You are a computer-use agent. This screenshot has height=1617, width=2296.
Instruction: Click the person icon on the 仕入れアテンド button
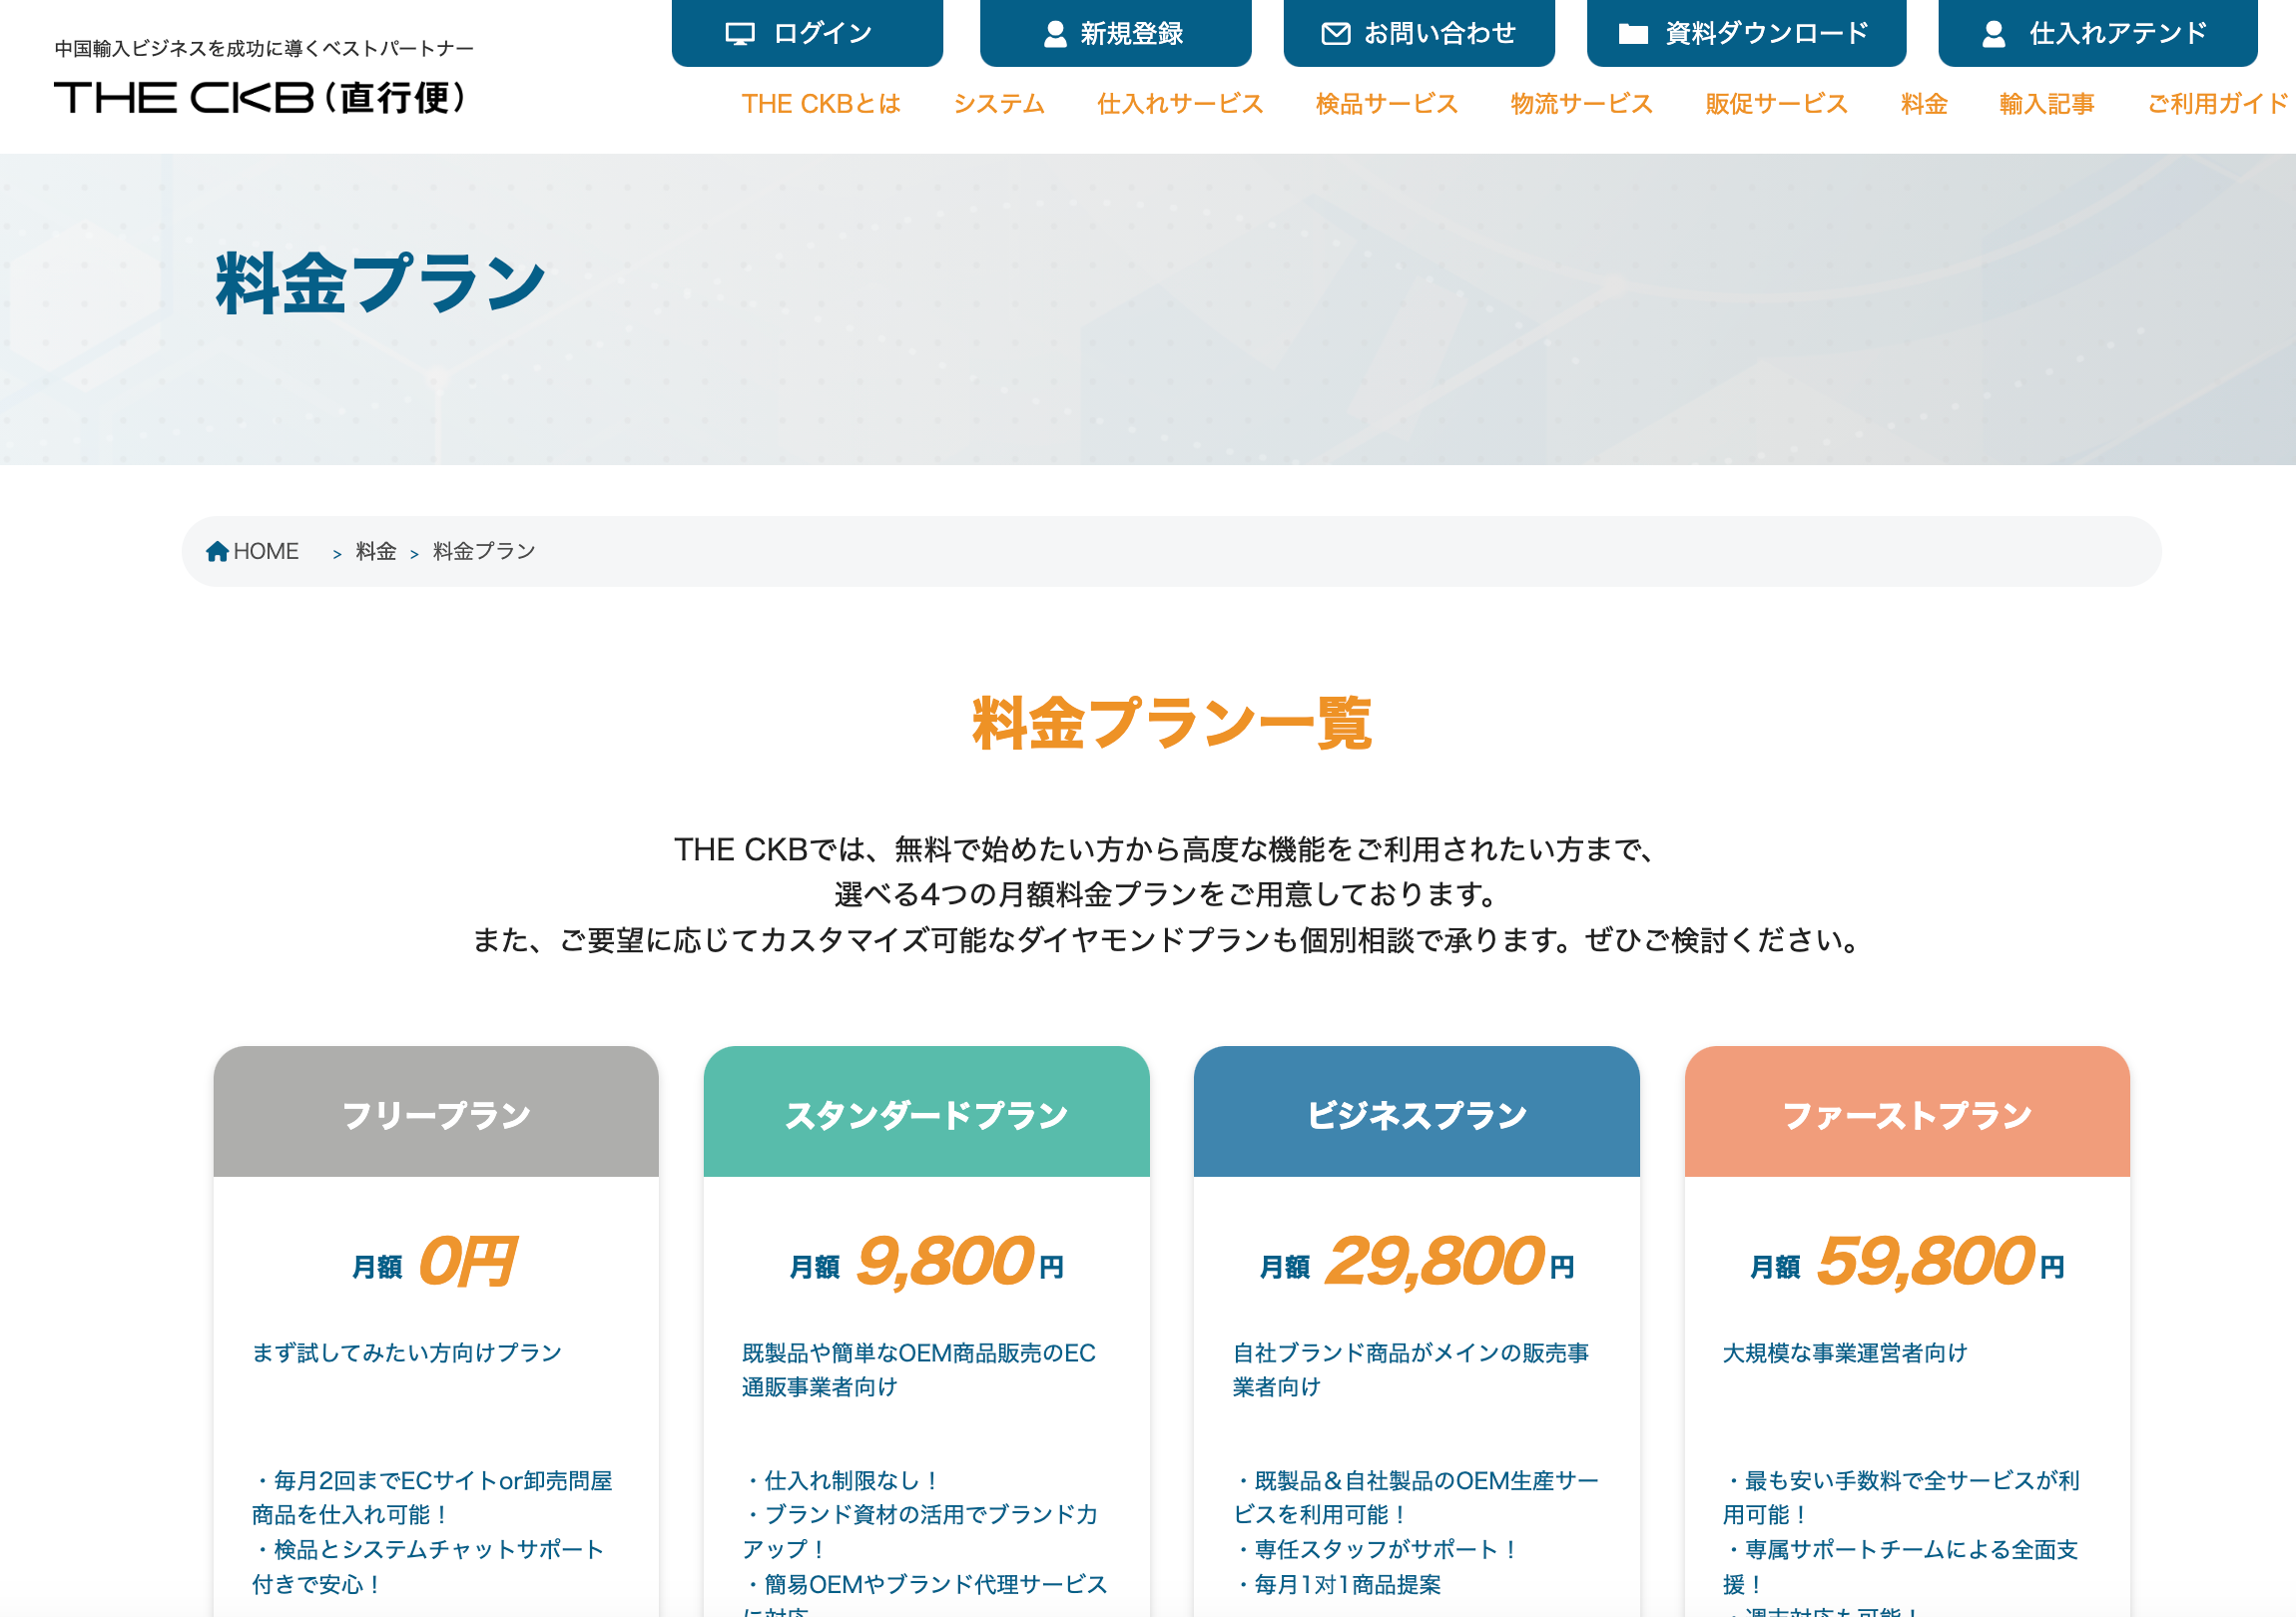[1993, 34]
